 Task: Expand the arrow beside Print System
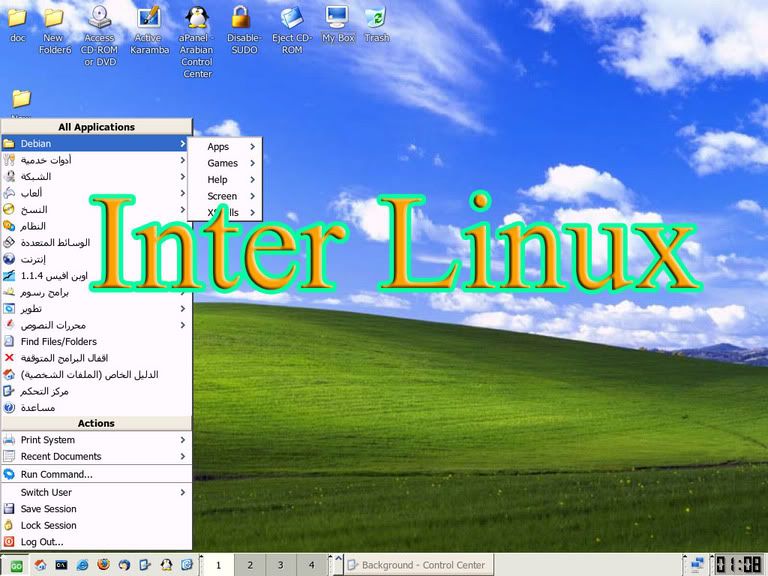(182, 440)
